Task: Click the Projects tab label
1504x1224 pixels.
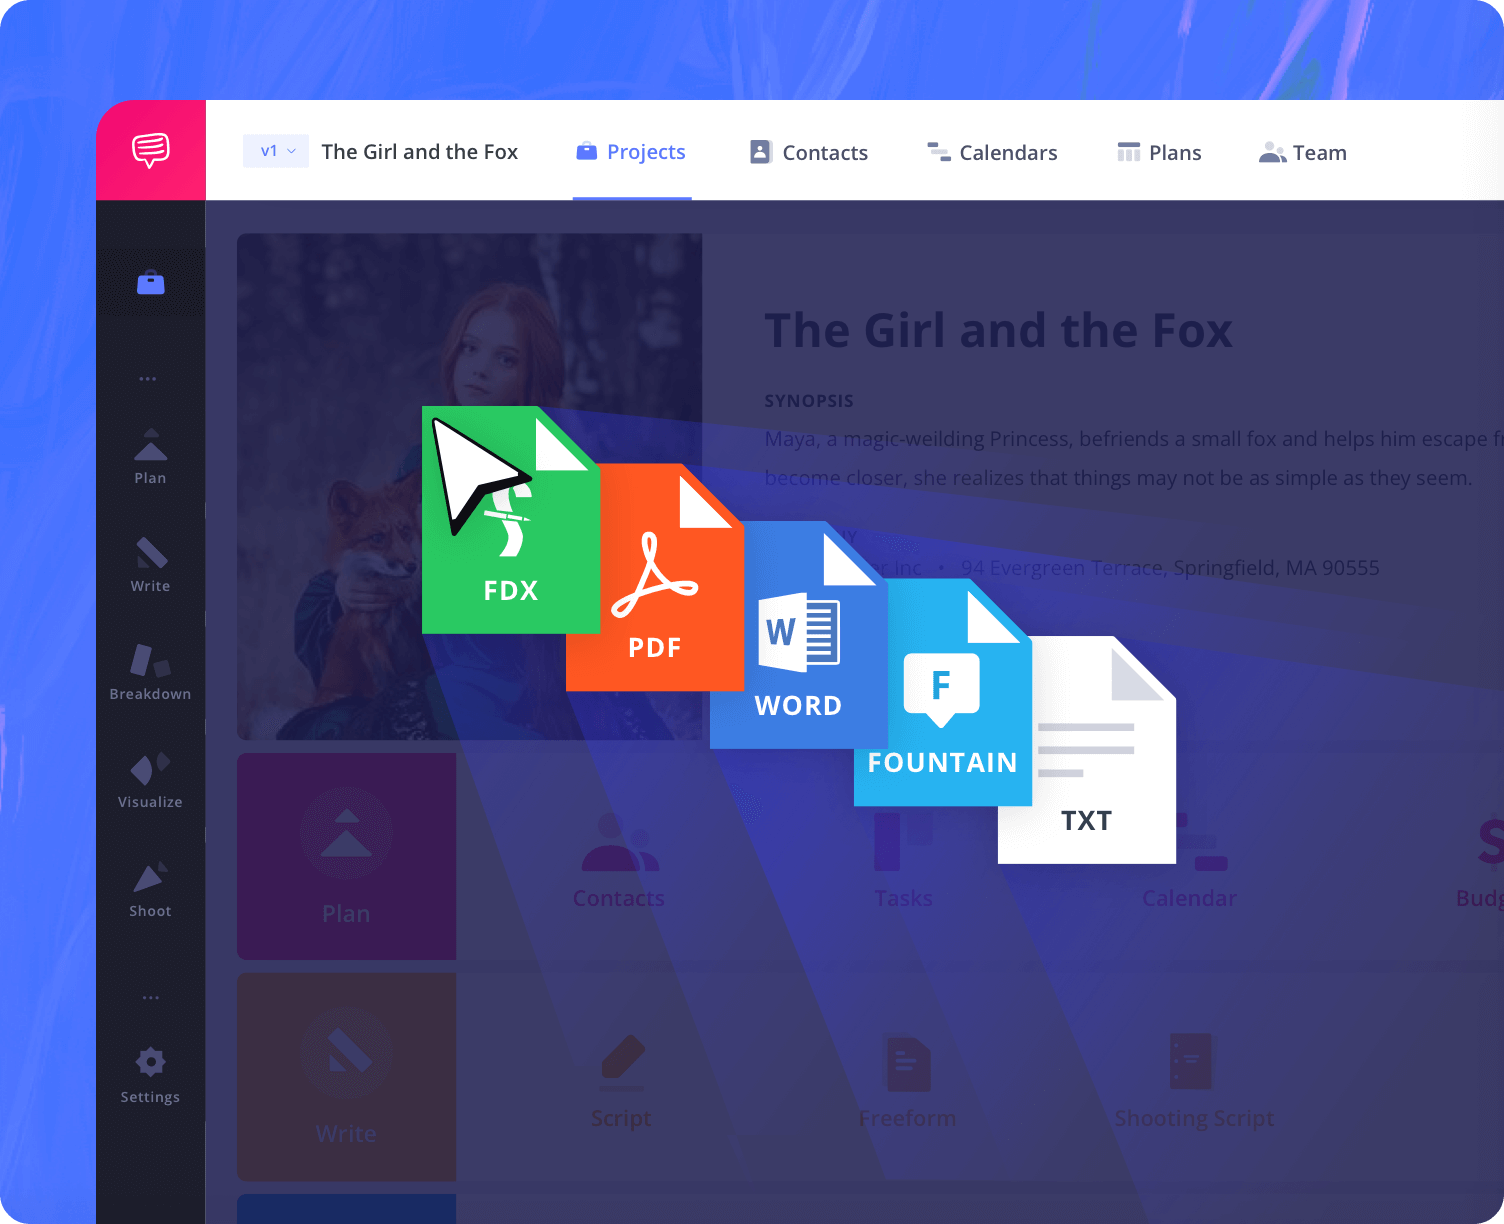Action: coord(646,152)
